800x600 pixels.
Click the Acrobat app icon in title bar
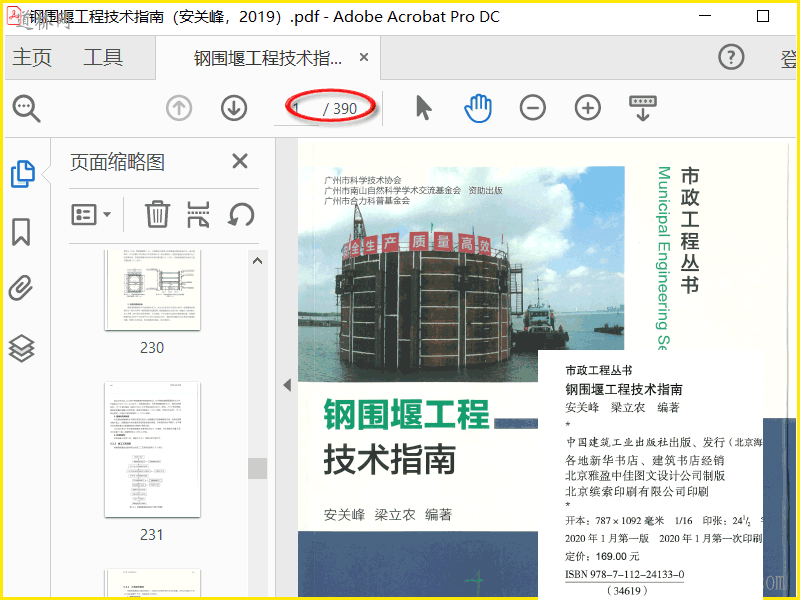pos(14,16)
